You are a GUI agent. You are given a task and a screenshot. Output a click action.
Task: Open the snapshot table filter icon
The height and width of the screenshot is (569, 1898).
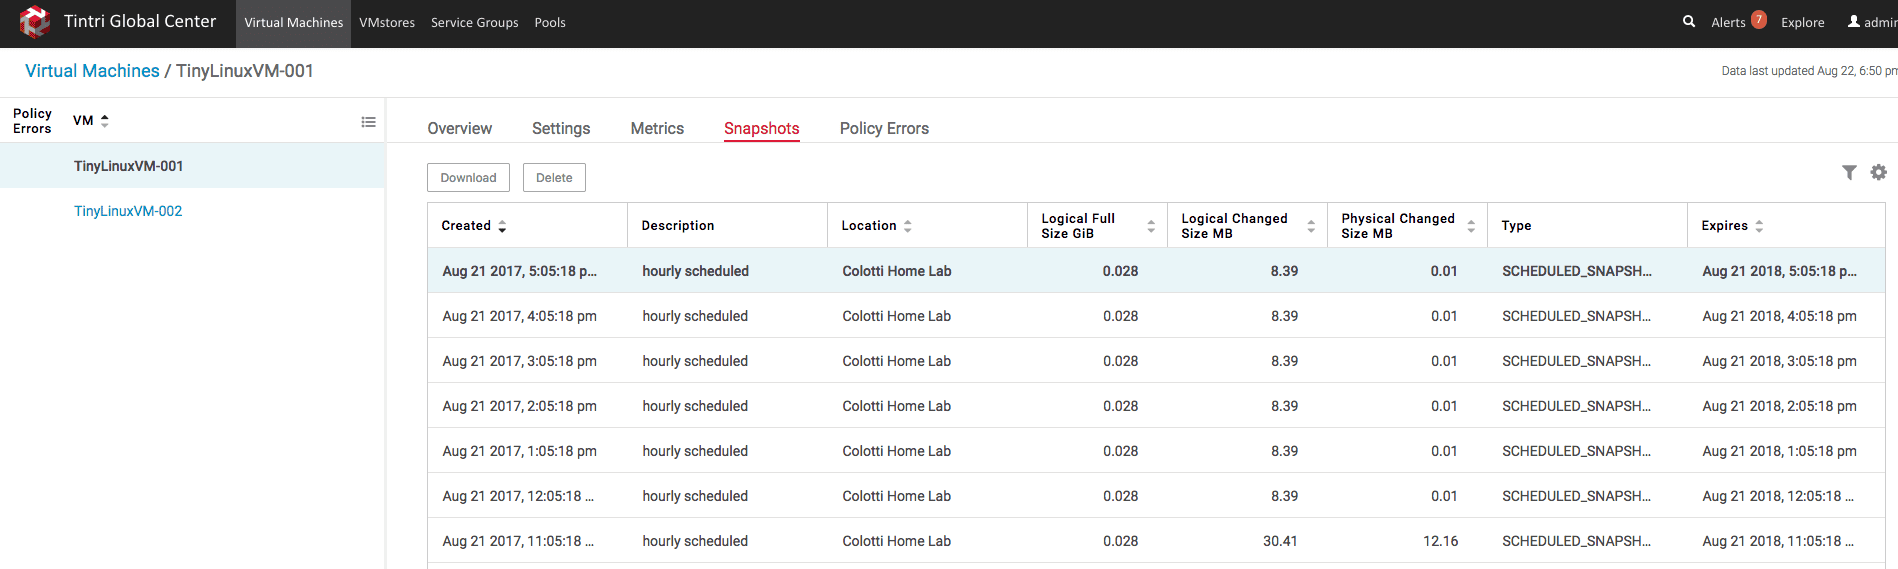(1850, 173)
